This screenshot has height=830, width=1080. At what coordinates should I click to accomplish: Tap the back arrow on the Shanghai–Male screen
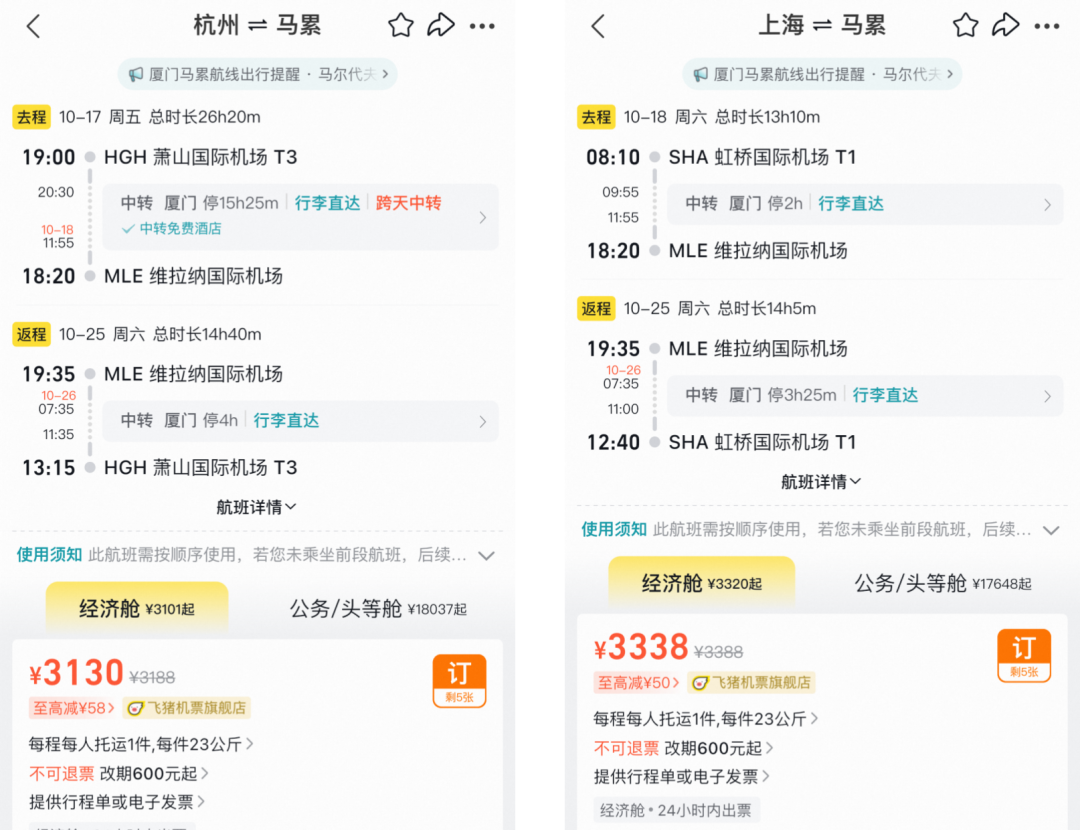(598, 26)
